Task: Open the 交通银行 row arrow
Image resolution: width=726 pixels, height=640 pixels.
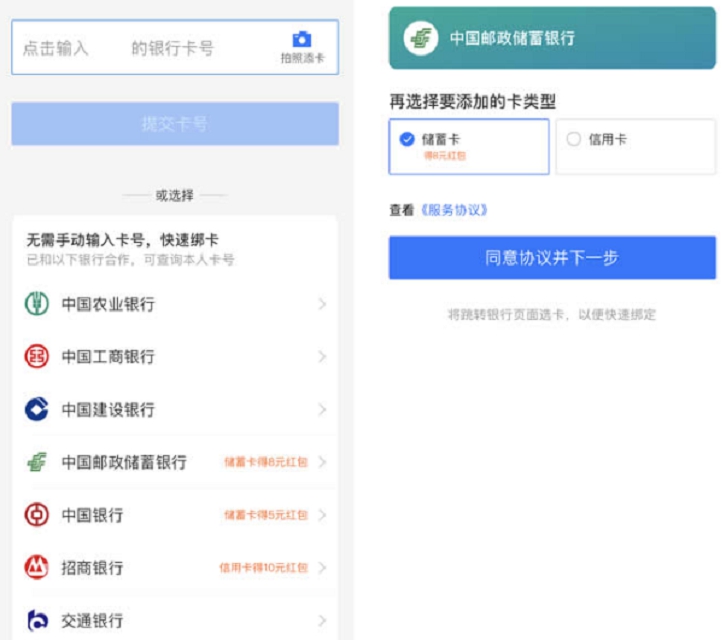Action: click(322, 620)
